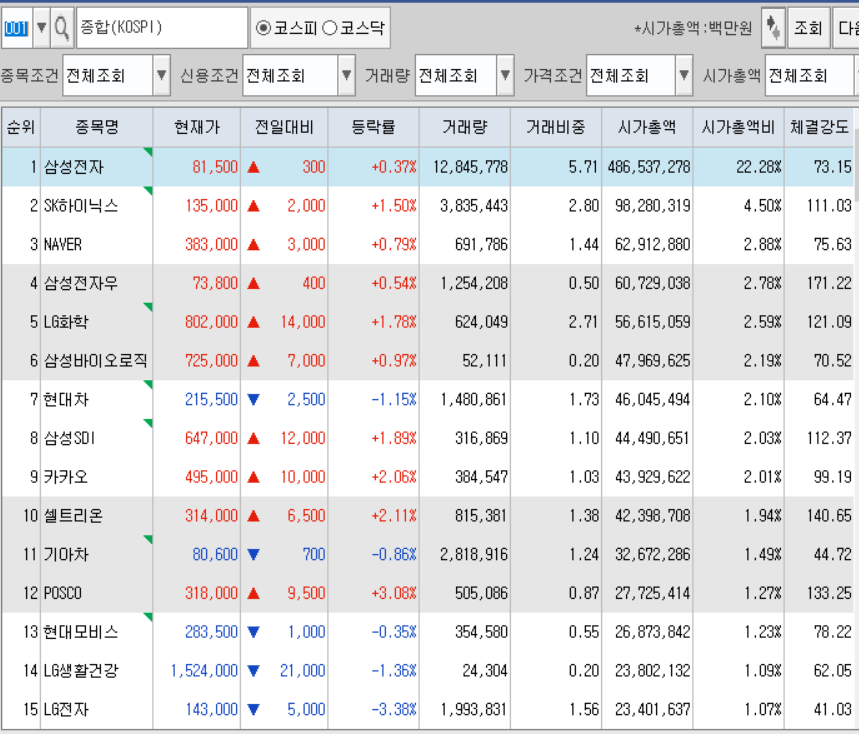Sort by the 등락률 column header
The width and height of the screenshot is (859, 734).
(373, 127)
